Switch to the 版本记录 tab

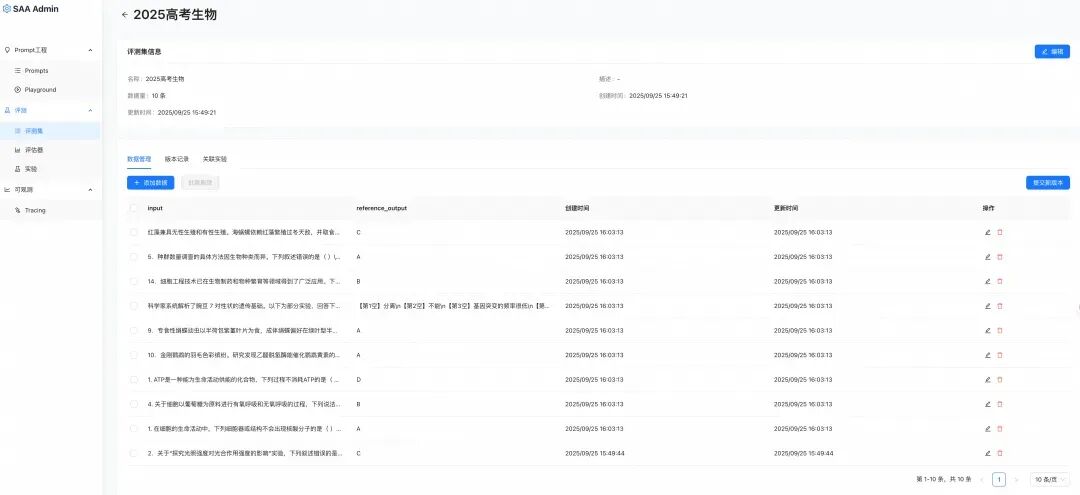tap(177, 158)
